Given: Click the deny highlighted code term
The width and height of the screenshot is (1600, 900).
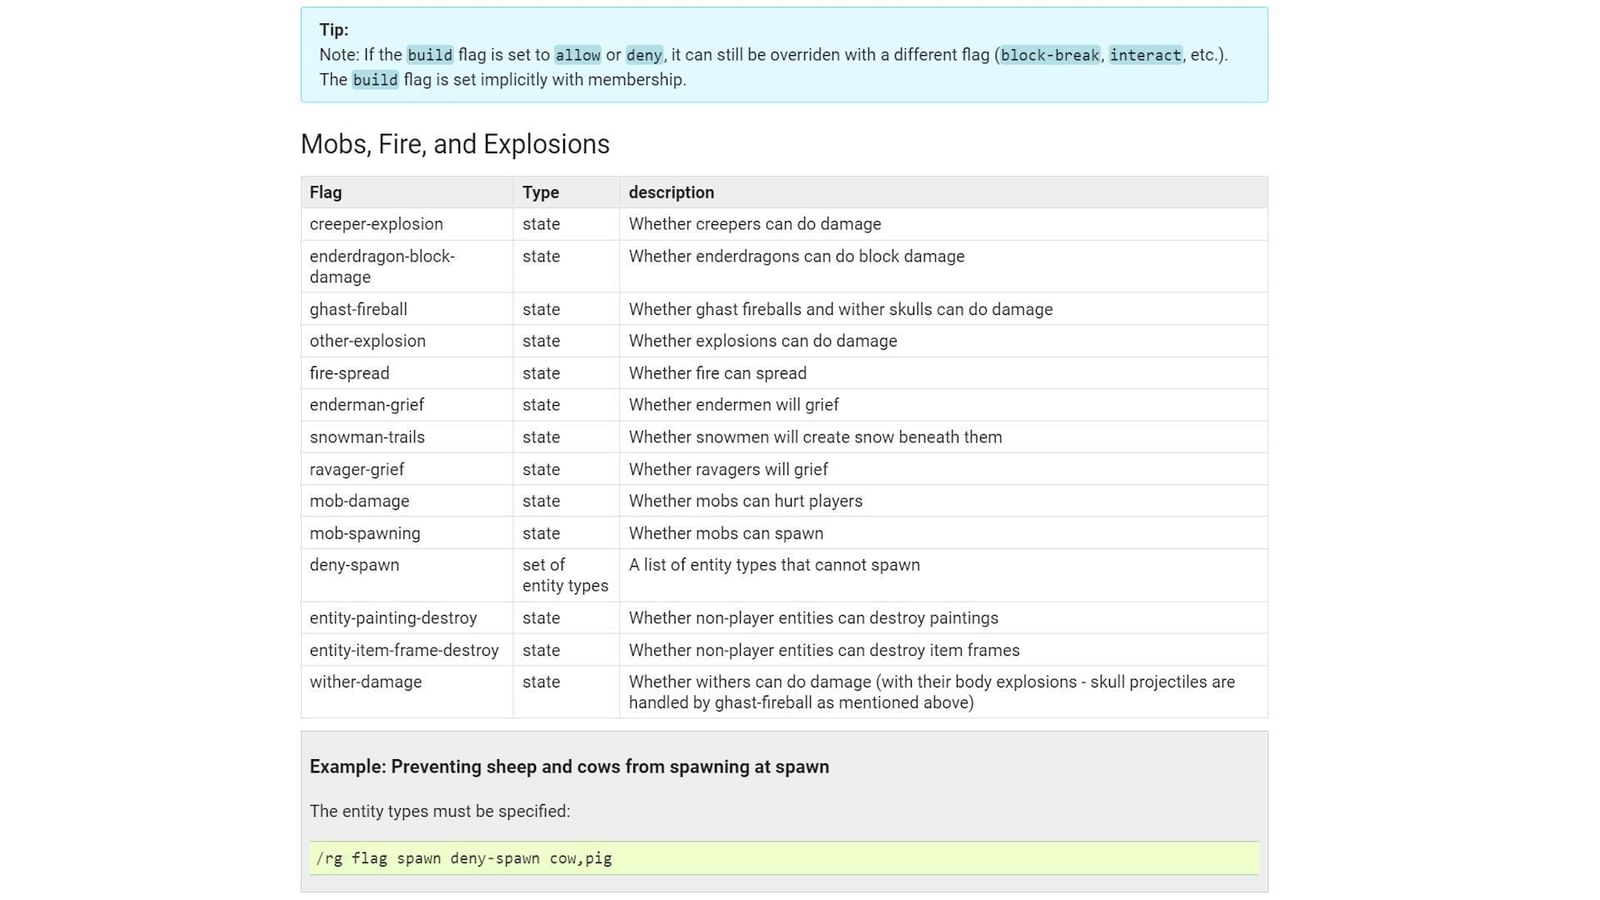Looking at the screenshot, I should [x=645, y=55].
